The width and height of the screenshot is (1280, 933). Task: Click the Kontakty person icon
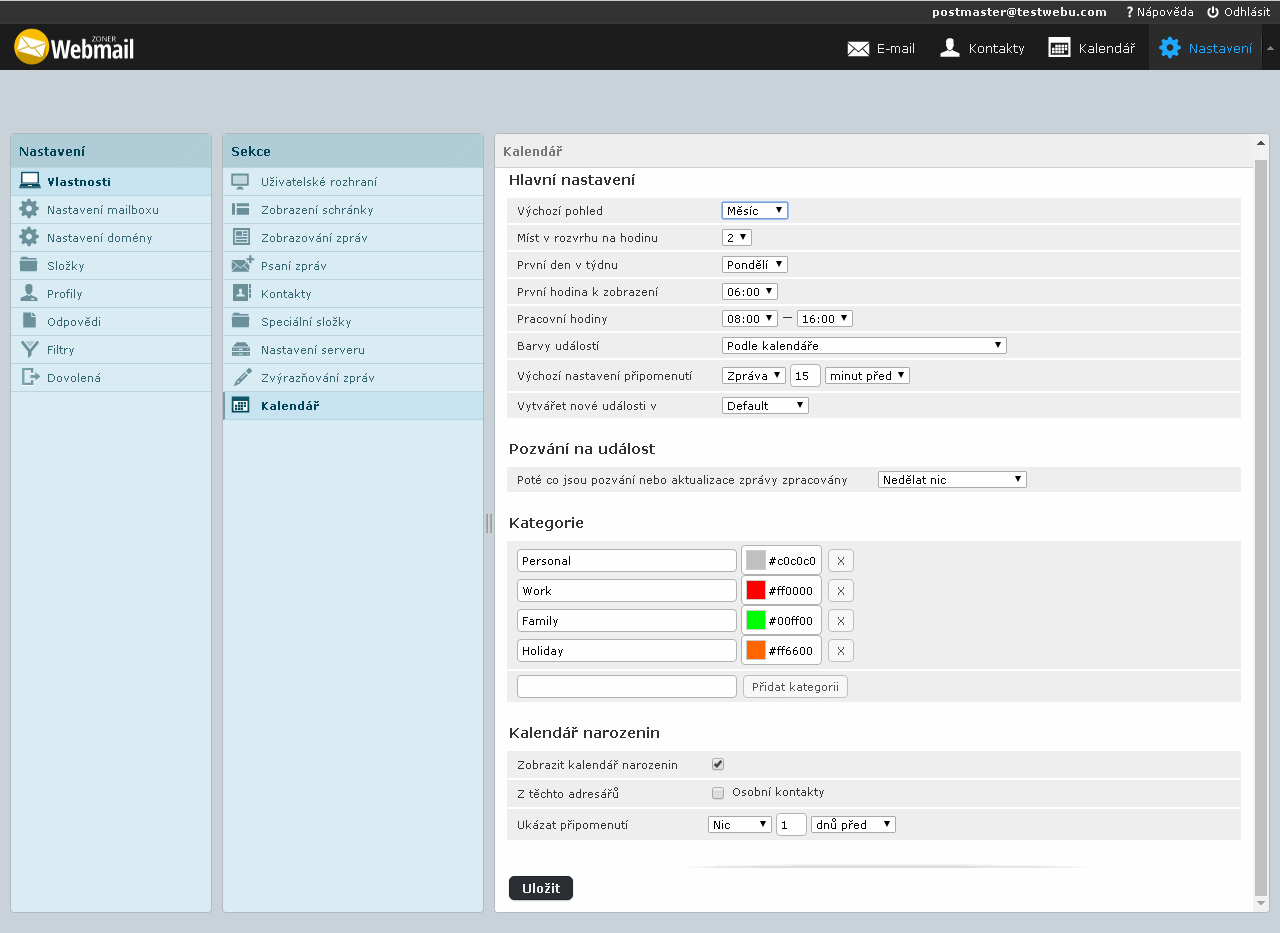coord(950,48)
